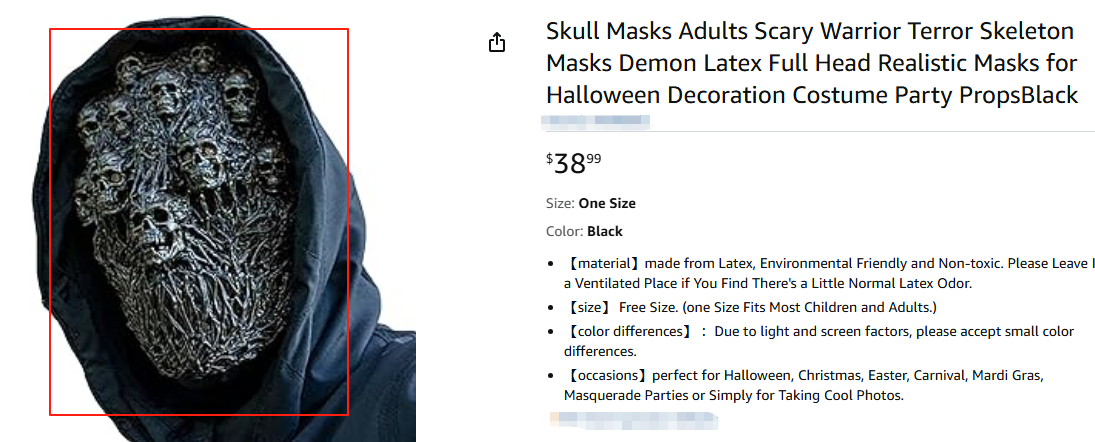Click the 【color differences】 bullet point

[x=818, y=331]
